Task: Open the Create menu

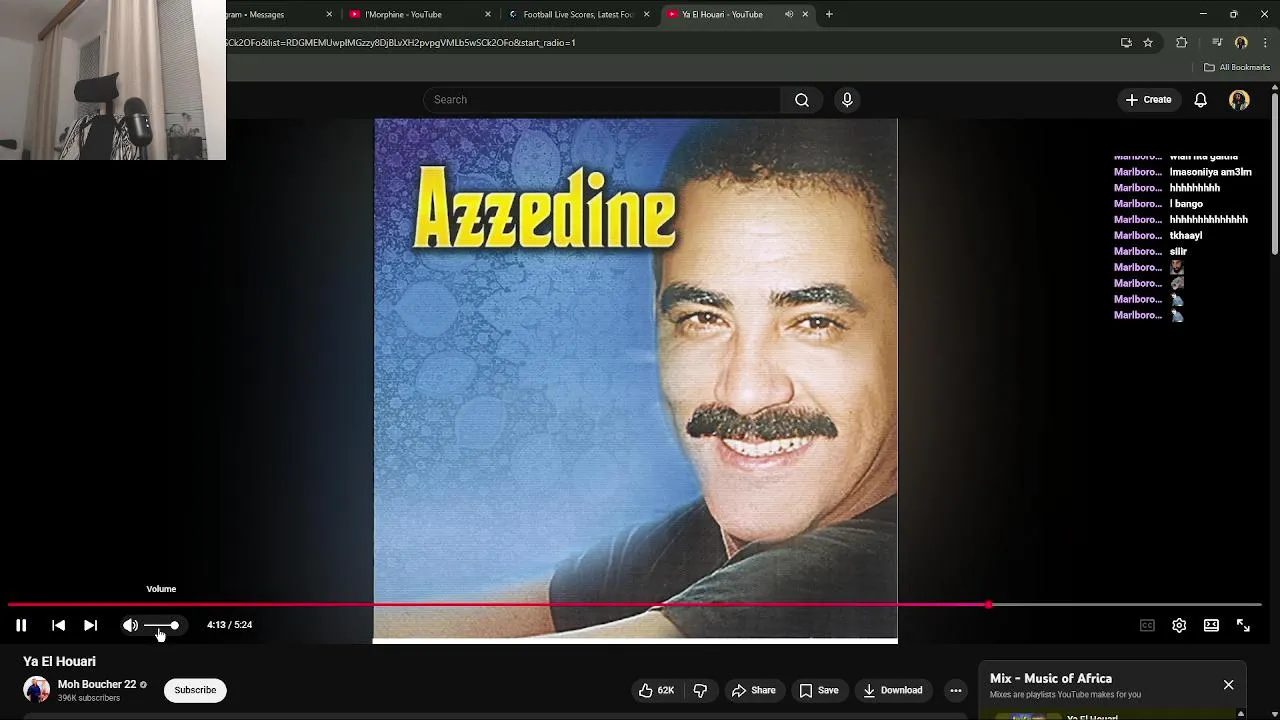Action: coord(1148,100)
